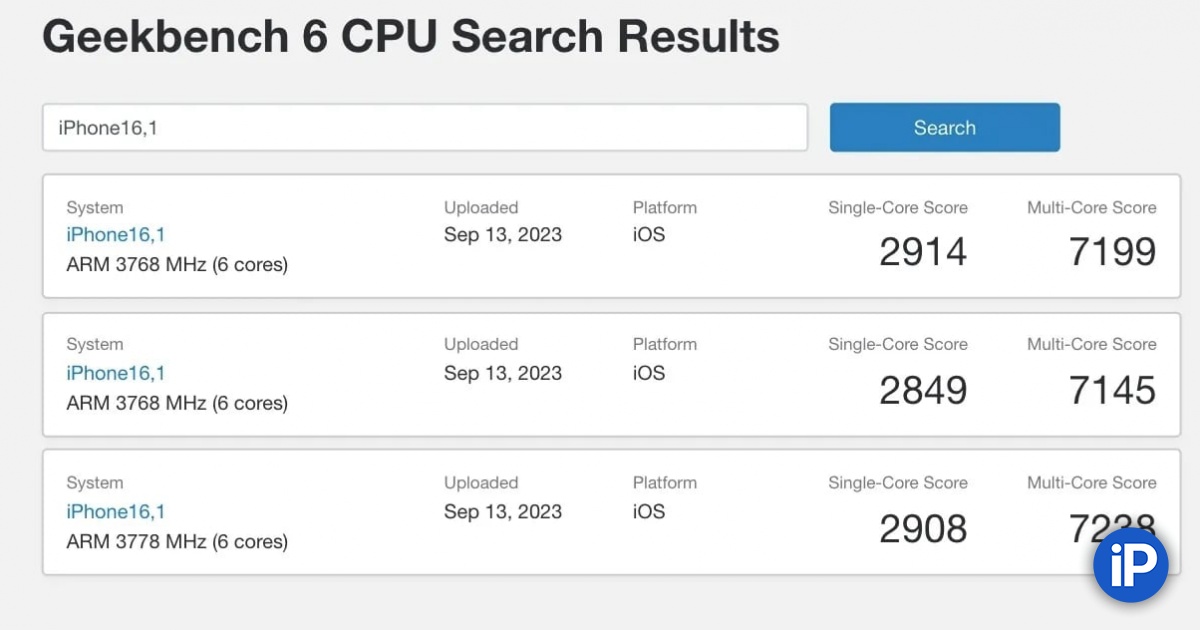Click the Uploaded label in second row
1200x630 pixels.
tap(481, 344)
